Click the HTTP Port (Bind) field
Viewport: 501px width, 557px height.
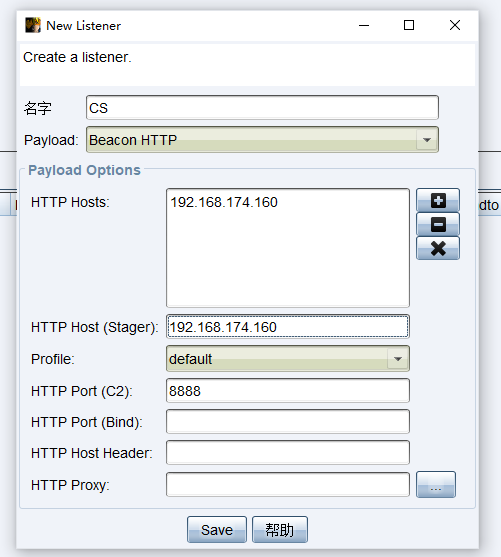tap(288, 422)
